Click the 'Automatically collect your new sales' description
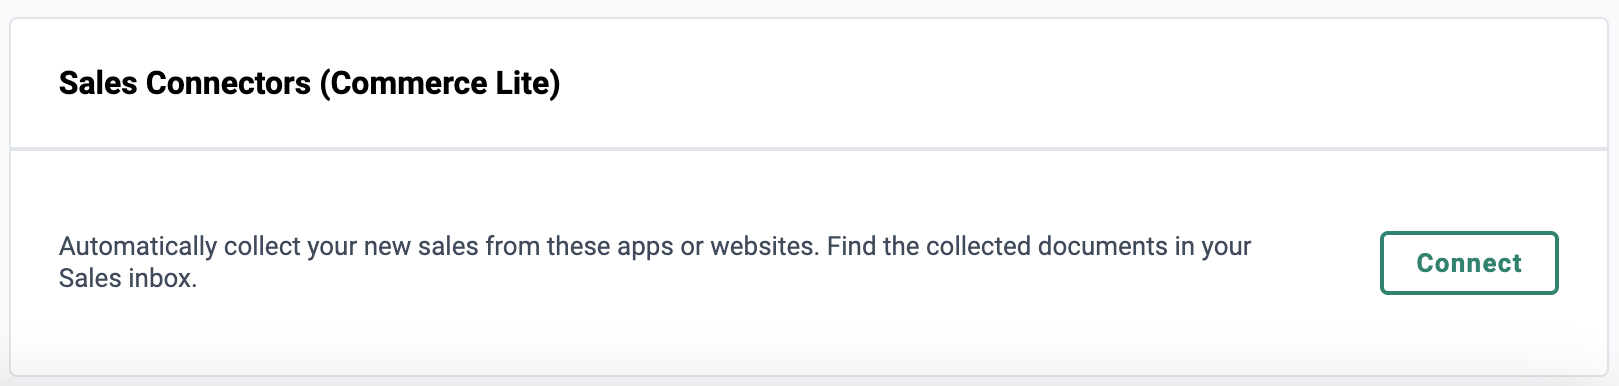The image size is (1619, 386). 655,262
